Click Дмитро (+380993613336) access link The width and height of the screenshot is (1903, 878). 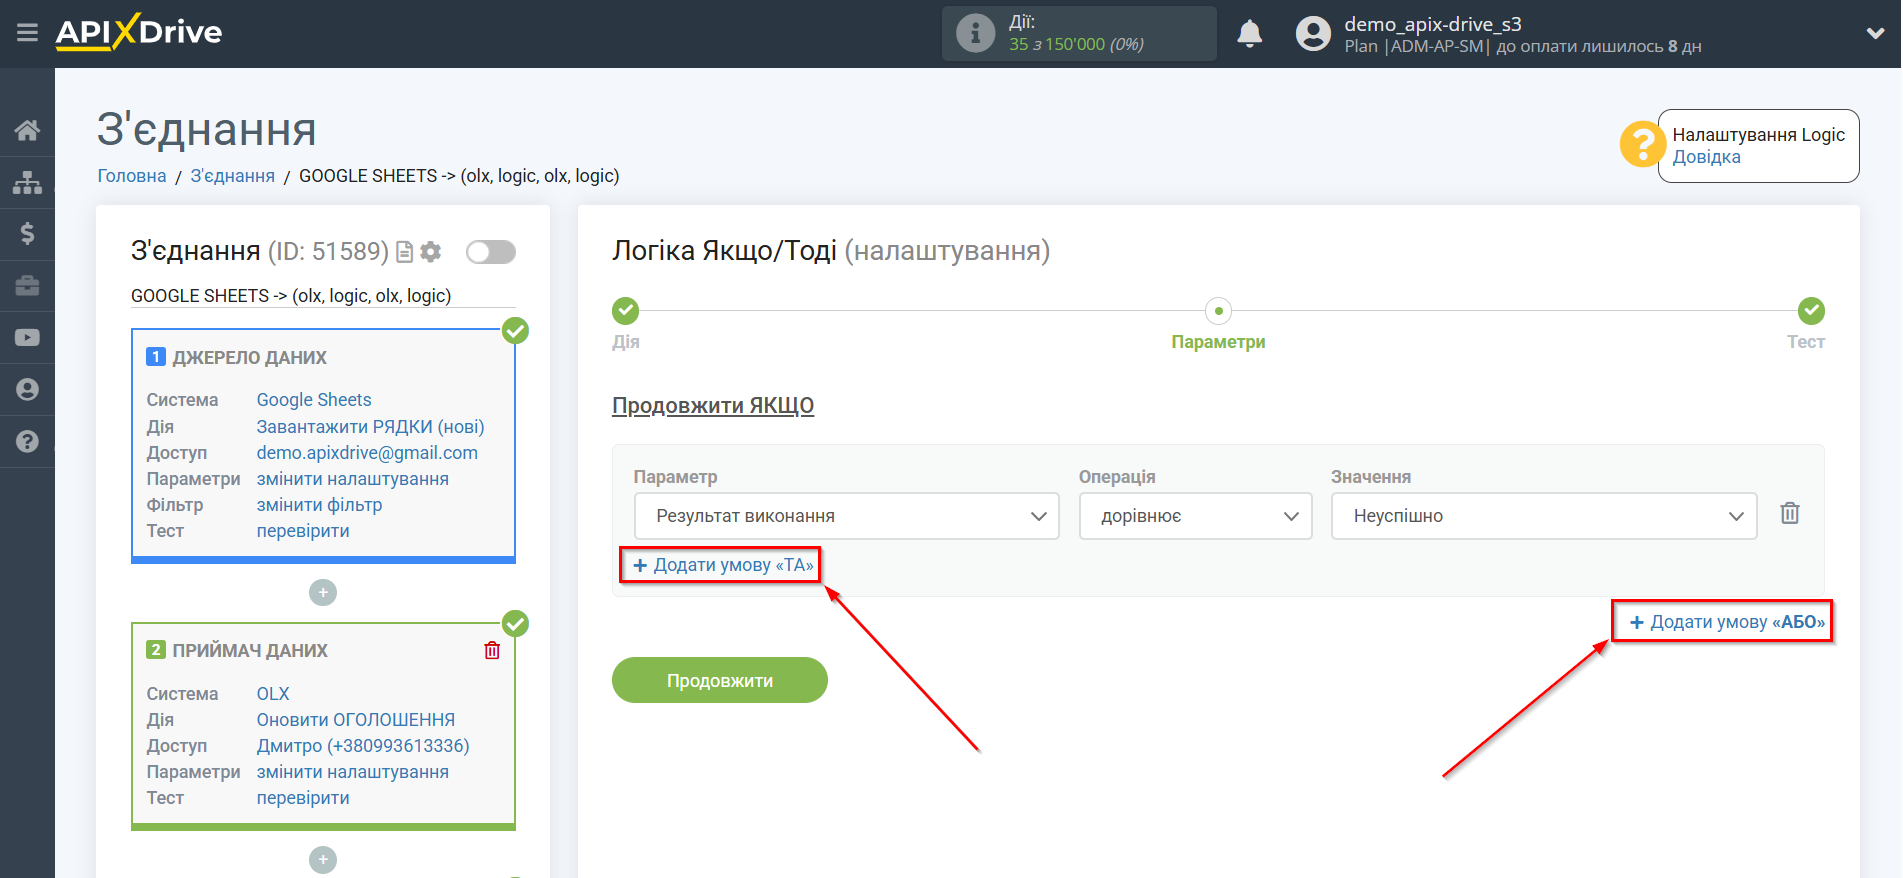(x=363, y=746)
